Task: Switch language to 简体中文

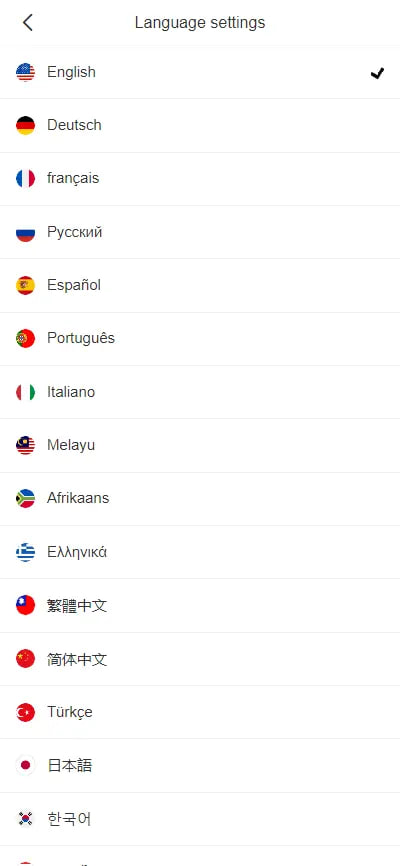Action: 200,659
